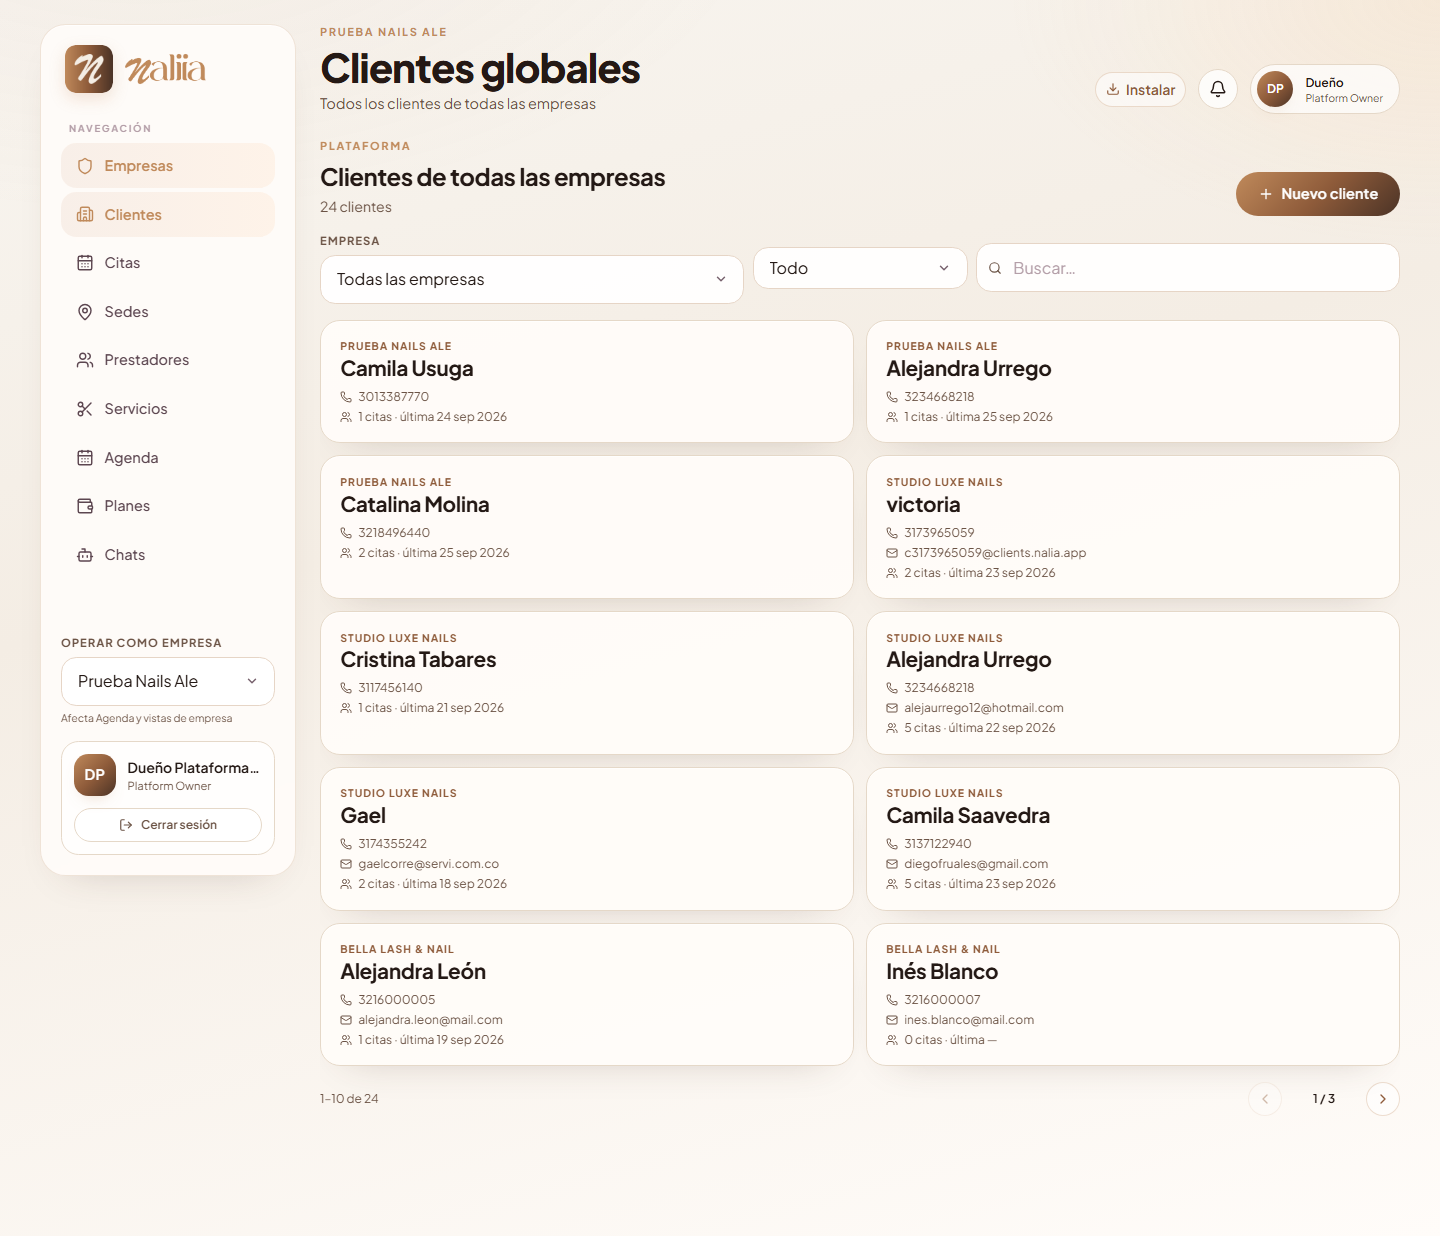Click the Naliia logo icon
Viewport: 1440px width, 1236px height.
(89, 69)
